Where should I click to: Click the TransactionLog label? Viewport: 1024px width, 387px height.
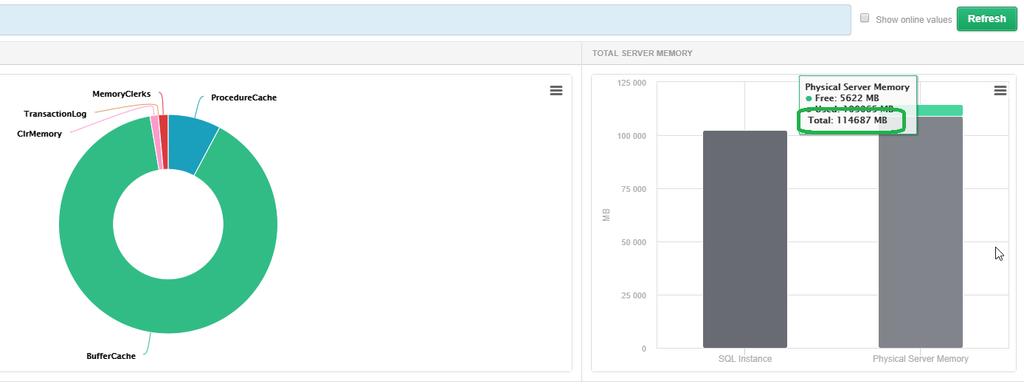[55, 114]
